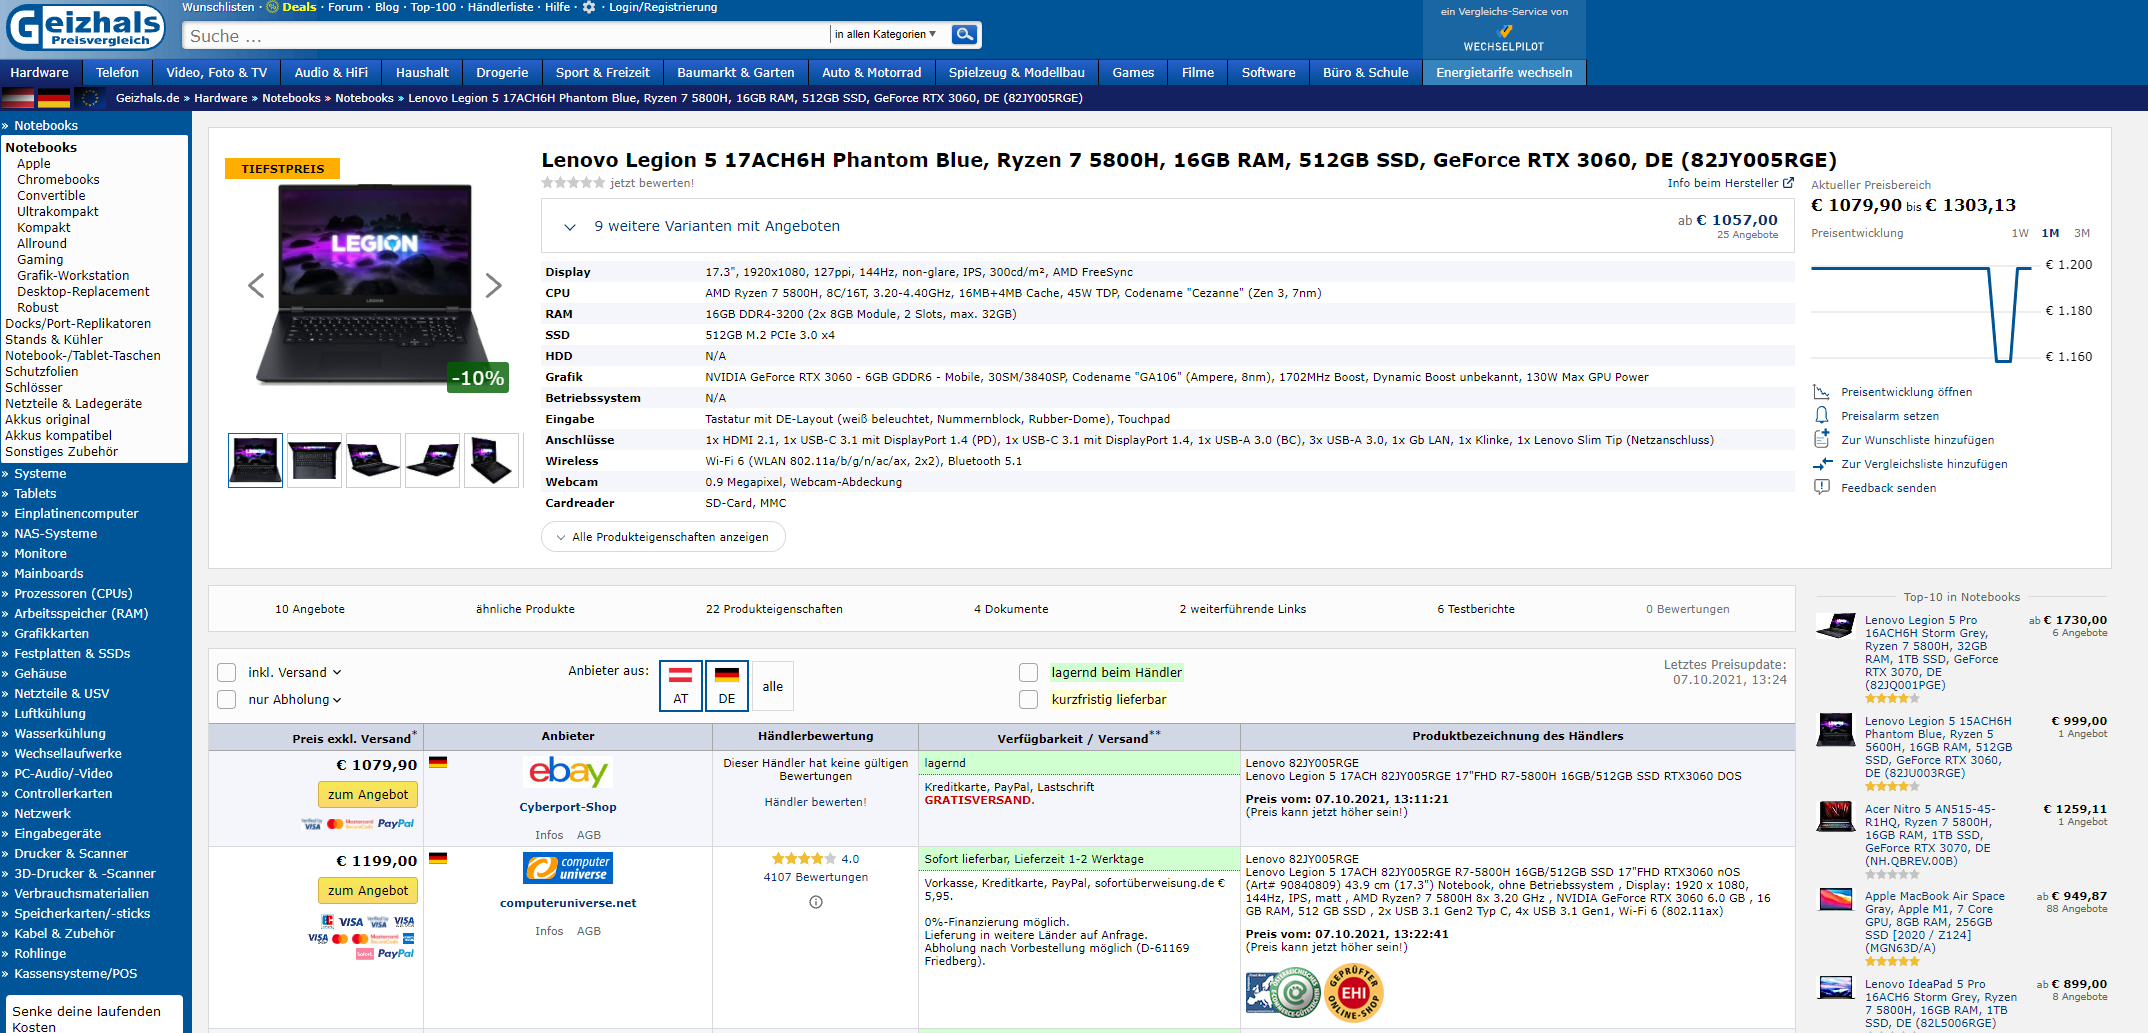Expand Alle Produkteigenschaften anzeigen
2148x1033 pixels.
click(663, 537)
